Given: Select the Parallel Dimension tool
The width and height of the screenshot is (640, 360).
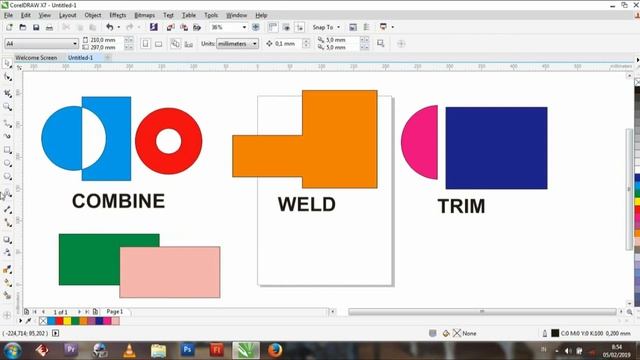Looking at the screenshot, I should tap(7, 209).
